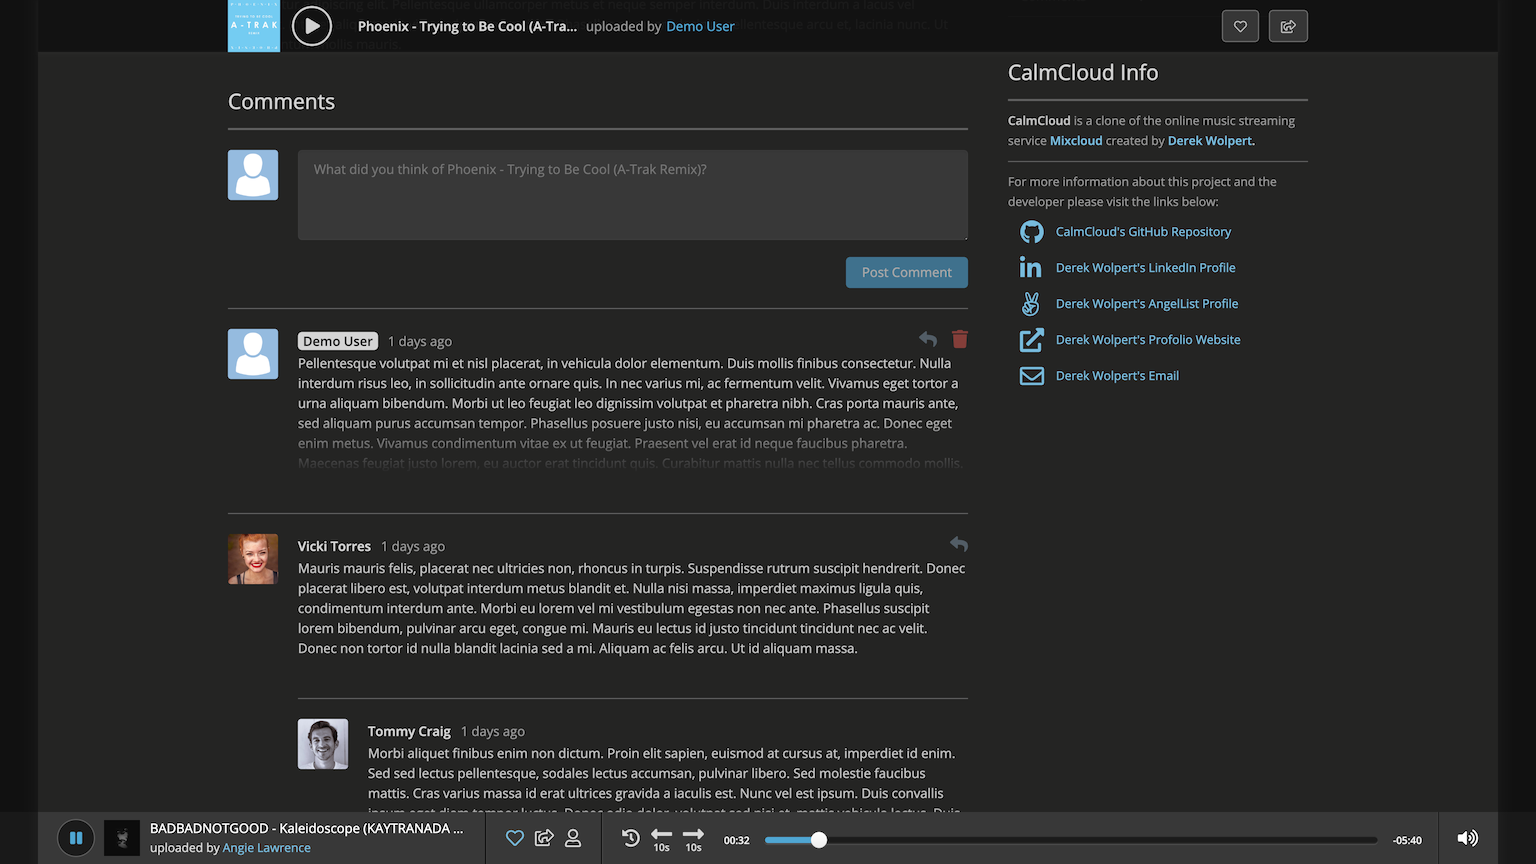Click the remaining time -05:40 readout
Viewport: 1536px width, 864px height.
point(1407,840)
